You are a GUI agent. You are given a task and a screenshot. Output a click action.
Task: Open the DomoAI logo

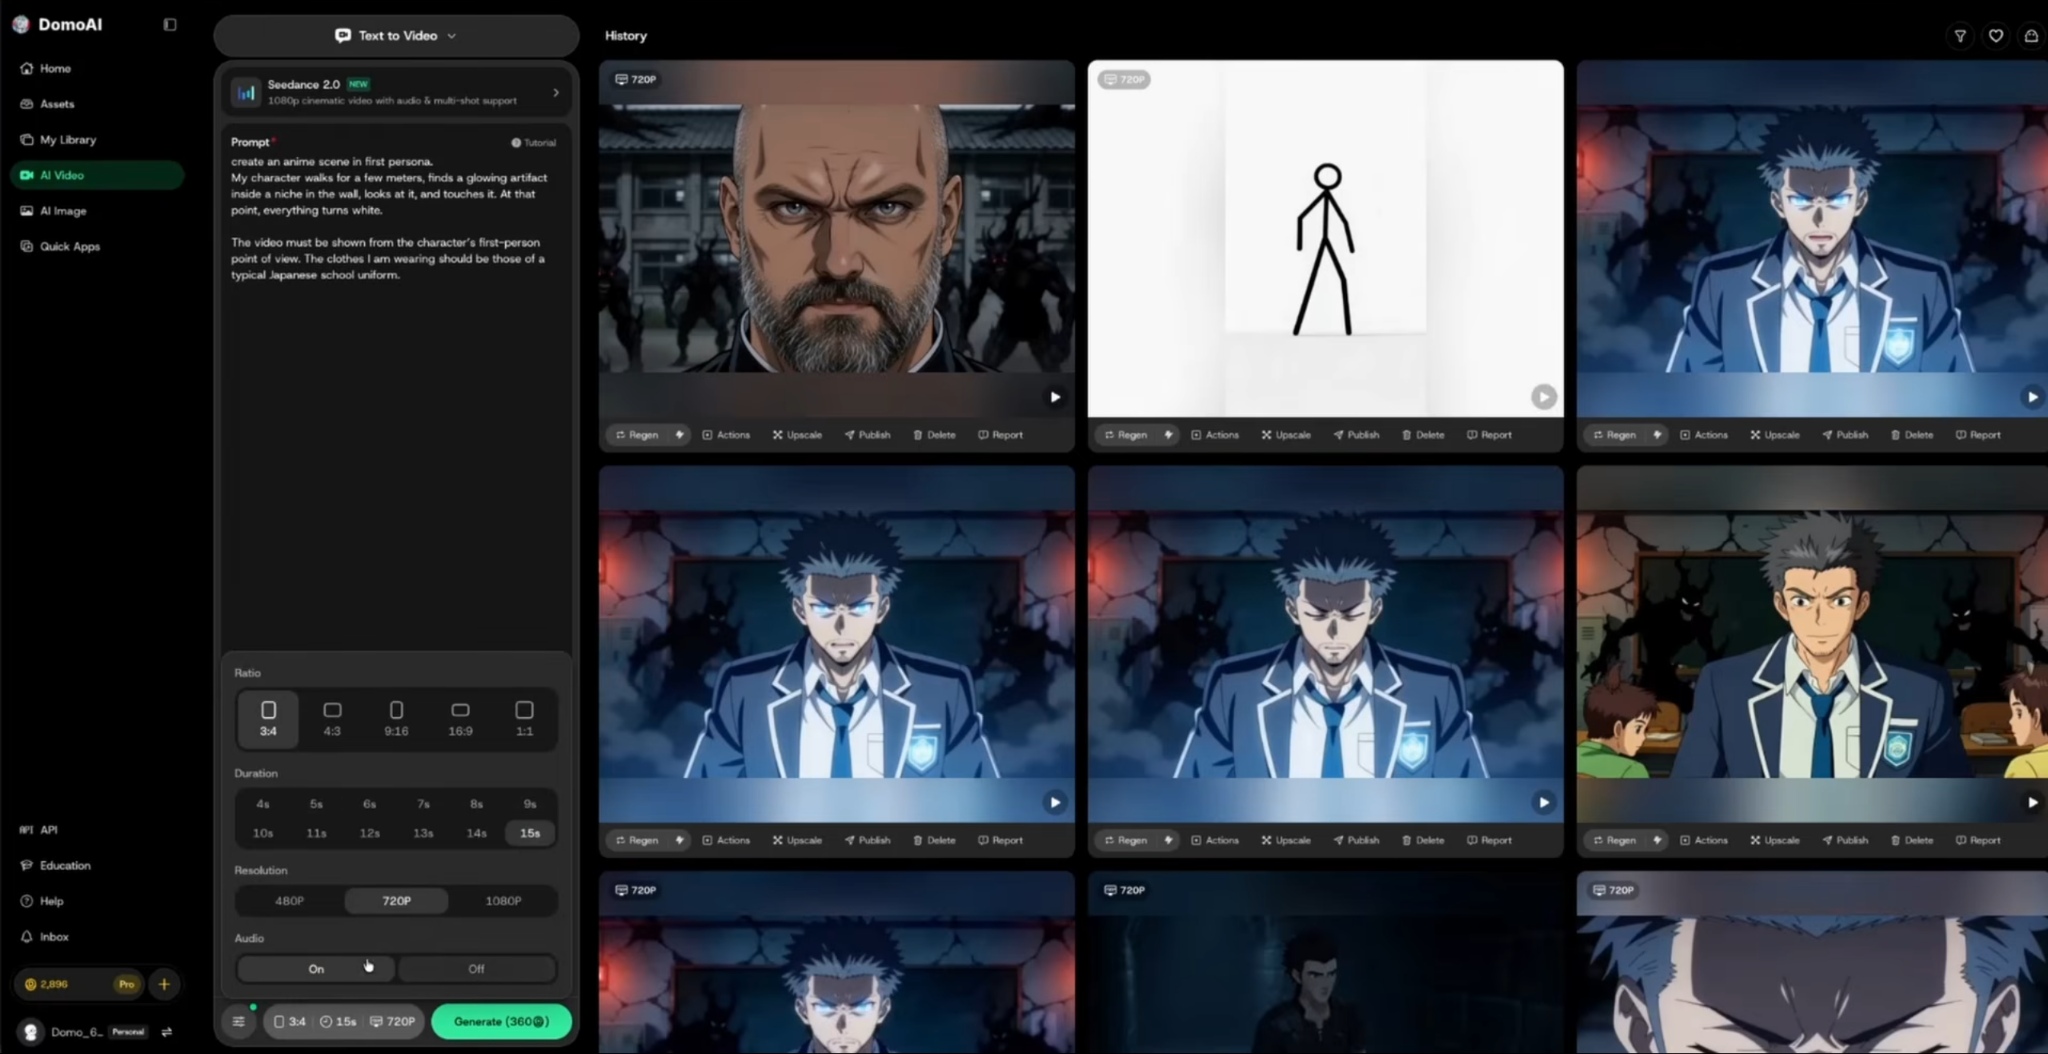tap(59, 24)
